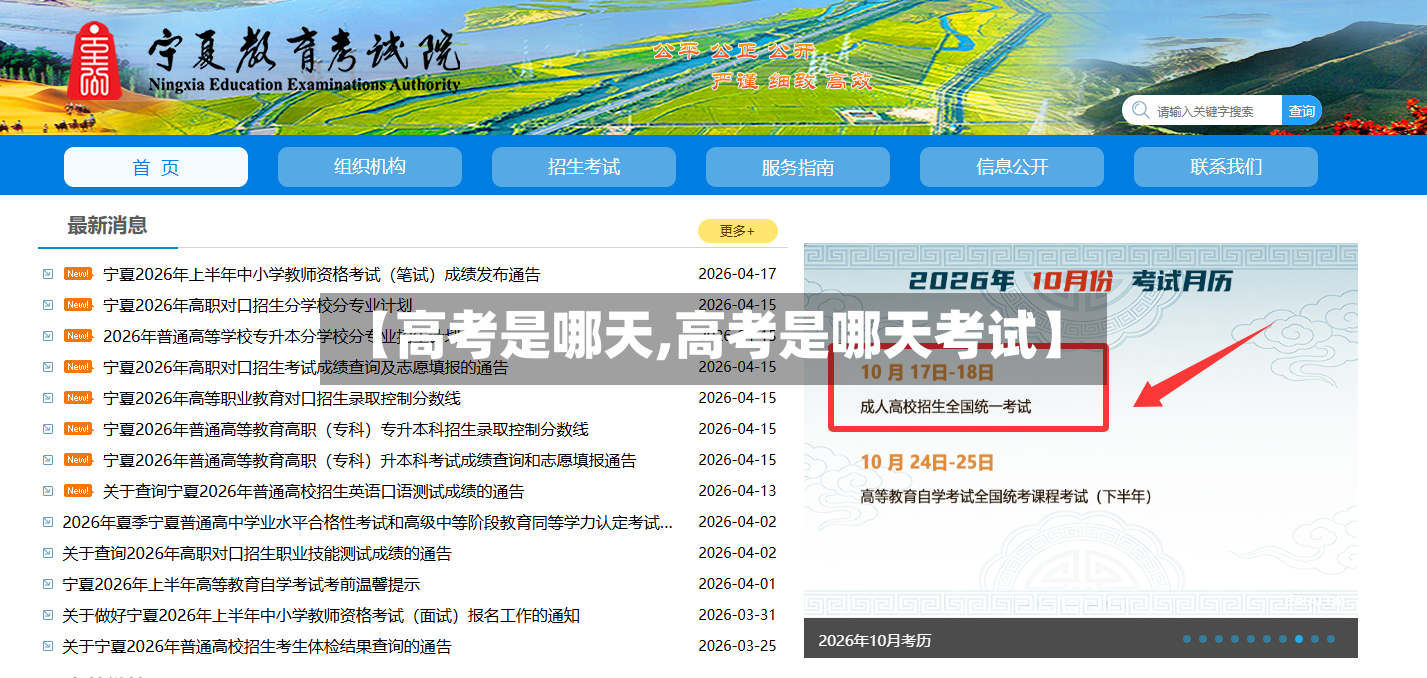
Task: Click date 2026-04-13 in news list
Action: click(x=737, y=491)
